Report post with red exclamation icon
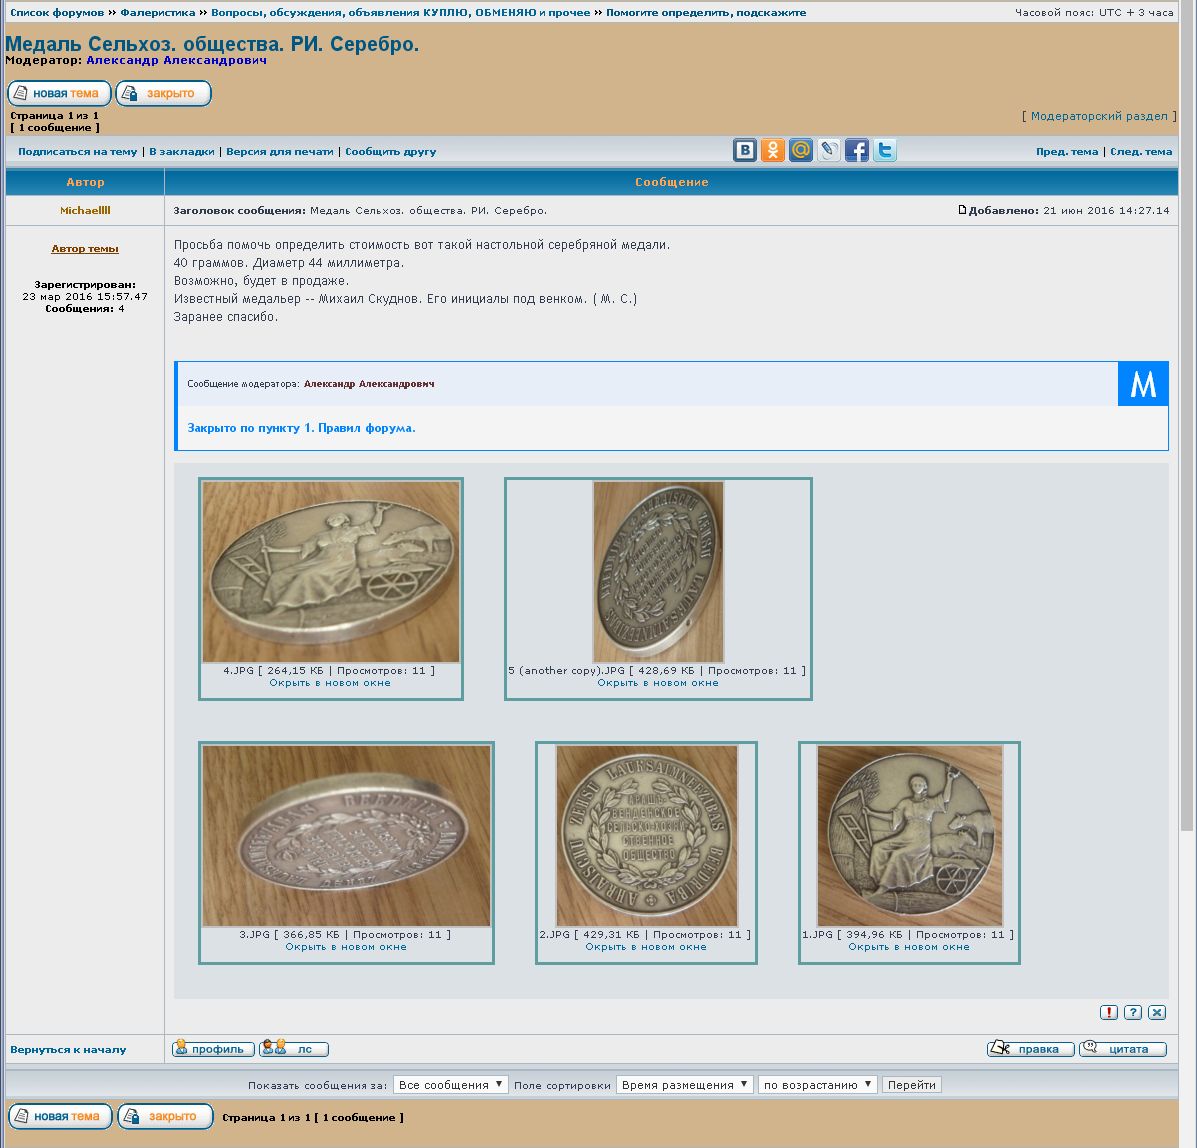This screenshot has height=1148, width=1197. coord(1109,1012)
